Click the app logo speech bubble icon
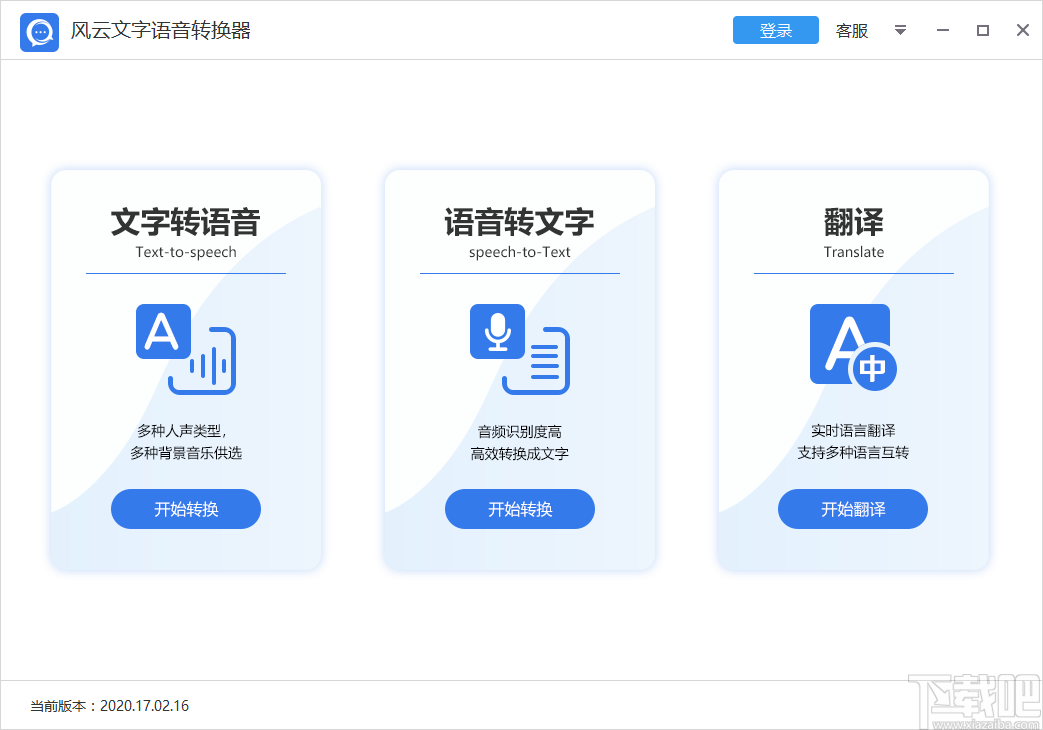 [38, 30]
